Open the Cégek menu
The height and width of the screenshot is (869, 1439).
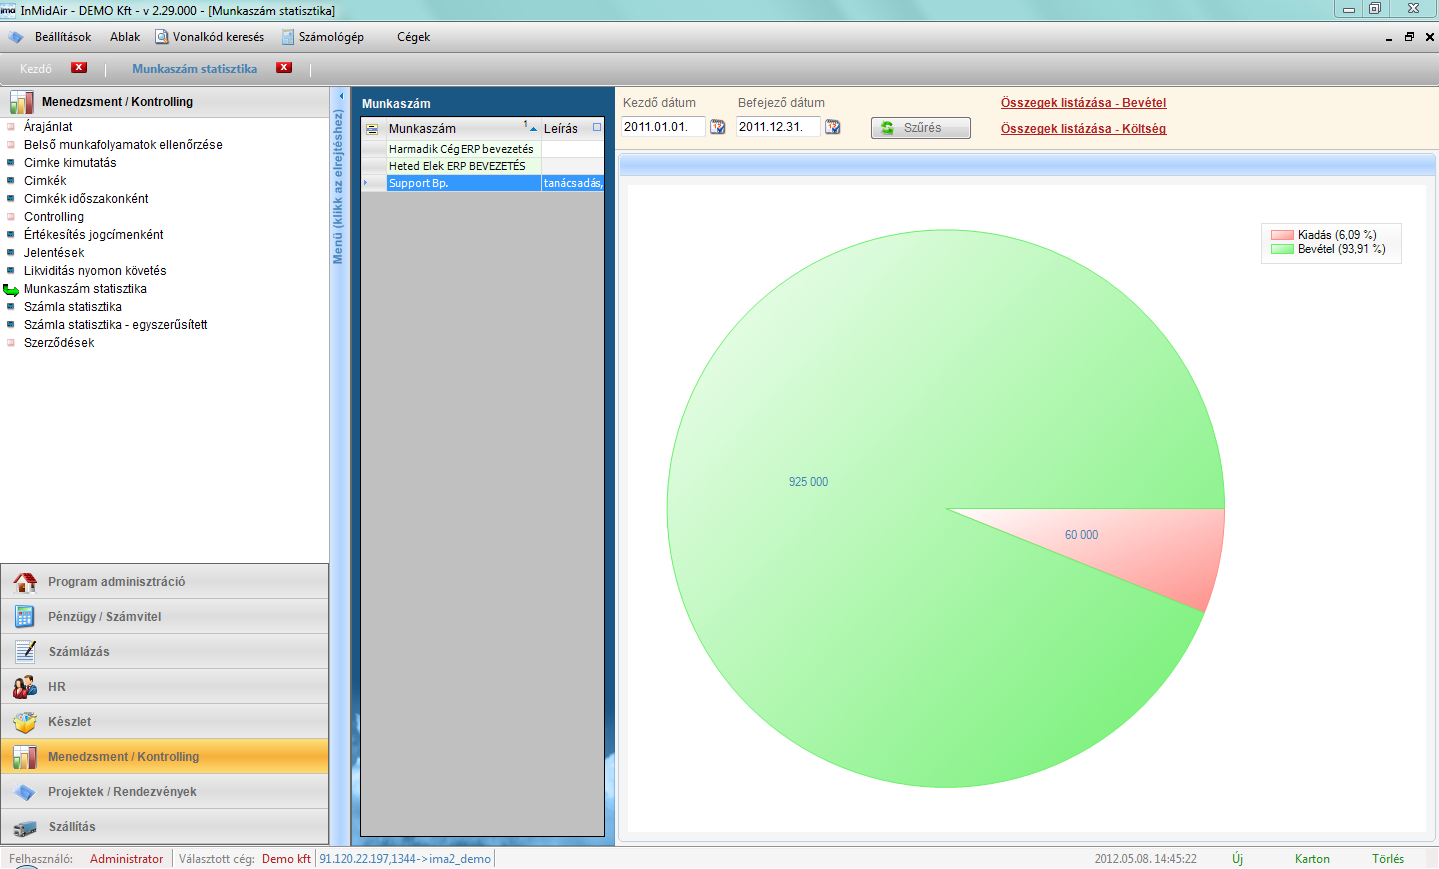[x=413, y=37]
